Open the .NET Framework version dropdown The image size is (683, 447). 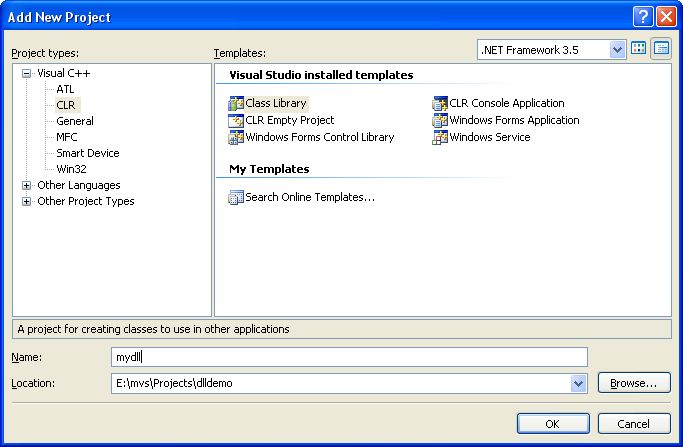point(617,50)
